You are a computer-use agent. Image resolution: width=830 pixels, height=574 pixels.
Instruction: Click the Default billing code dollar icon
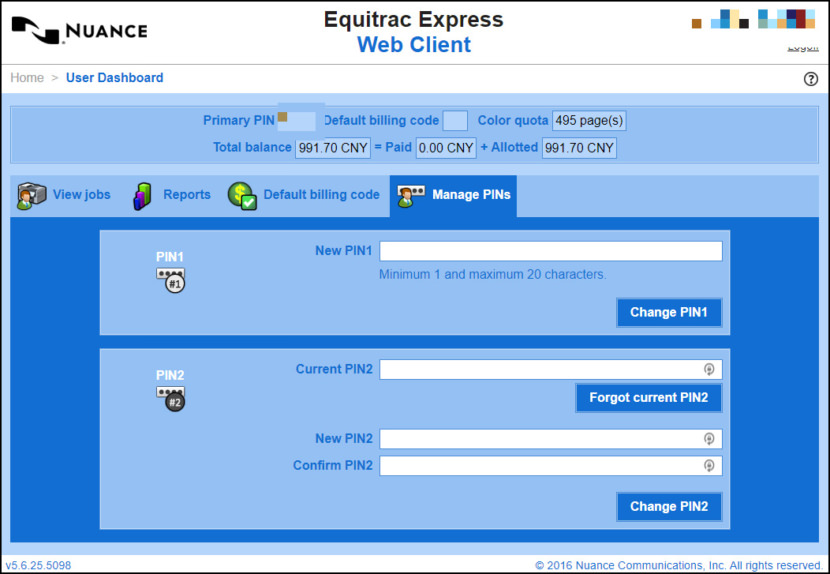pos(242,196)
